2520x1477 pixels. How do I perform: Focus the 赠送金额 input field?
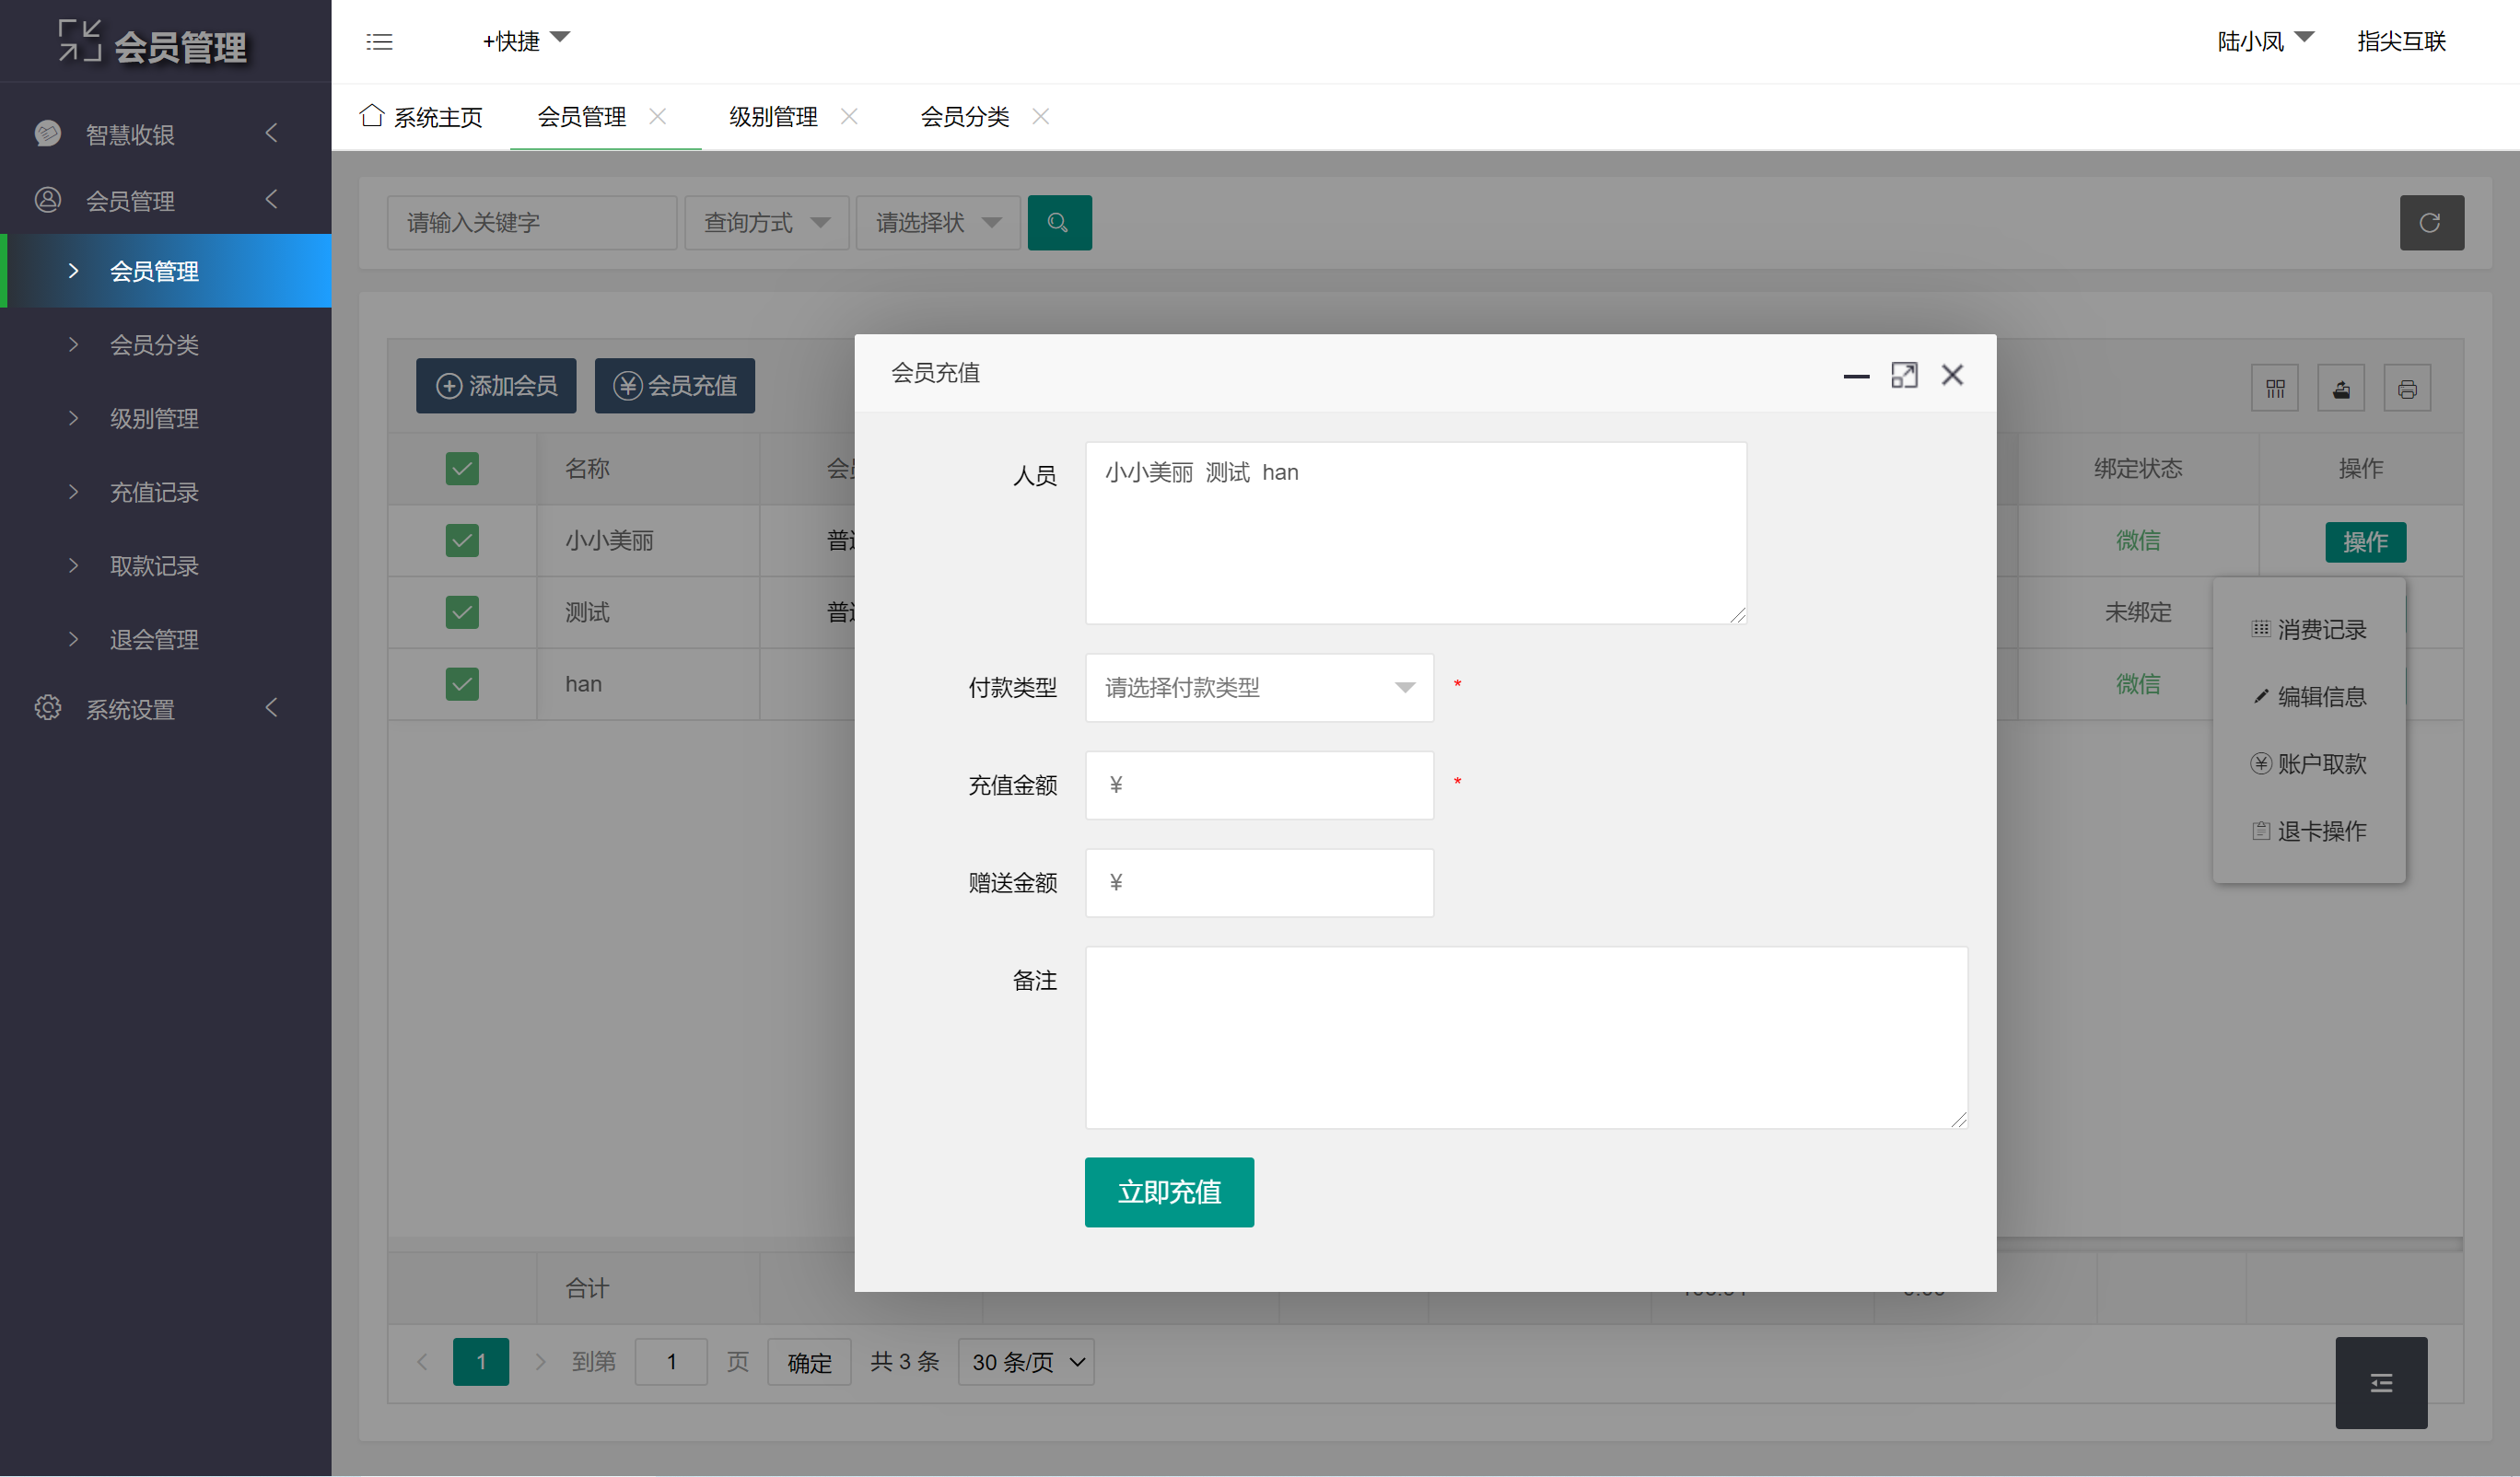1259,882
